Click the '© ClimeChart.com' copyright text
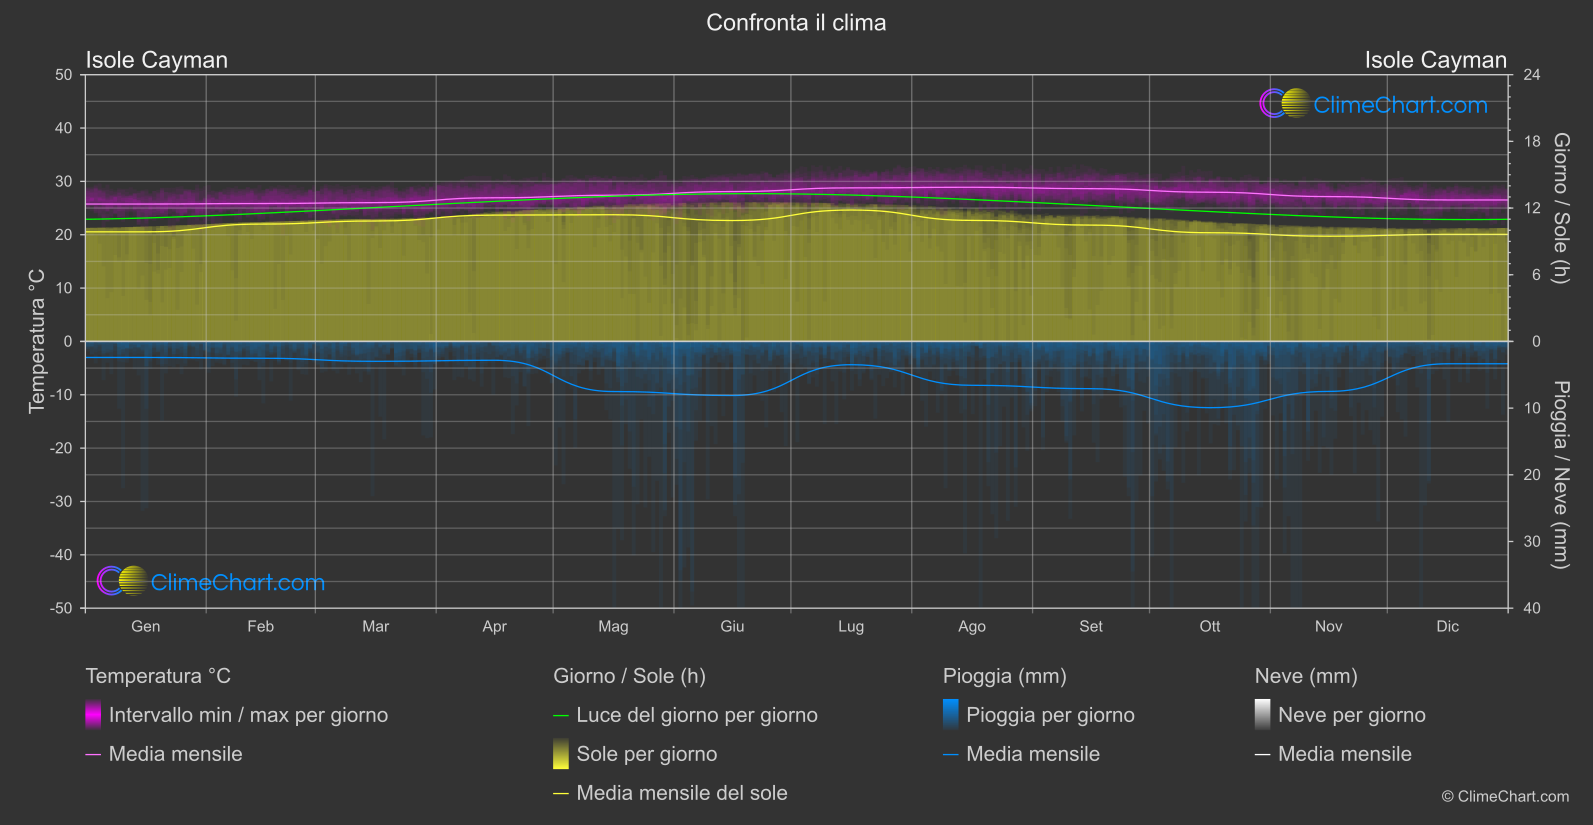This screenshot has height=825, width=1593. 1504,796
